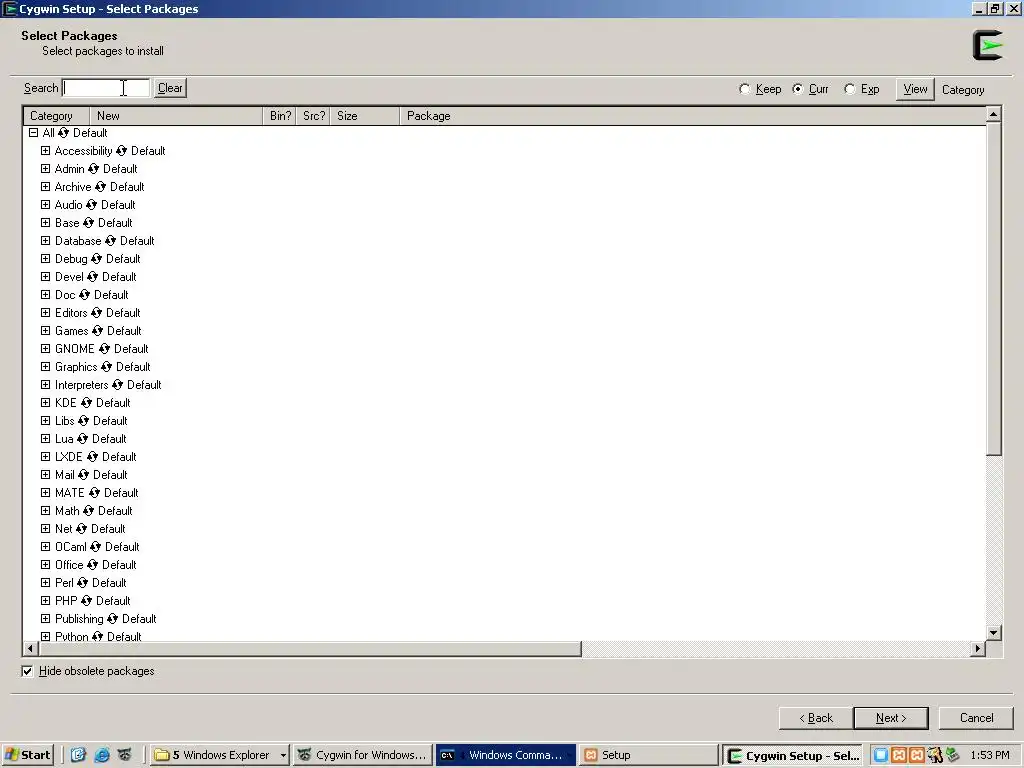Click the cycle icon next to Database
This screenshot has width=1024, height=768.
coord(110,241)
